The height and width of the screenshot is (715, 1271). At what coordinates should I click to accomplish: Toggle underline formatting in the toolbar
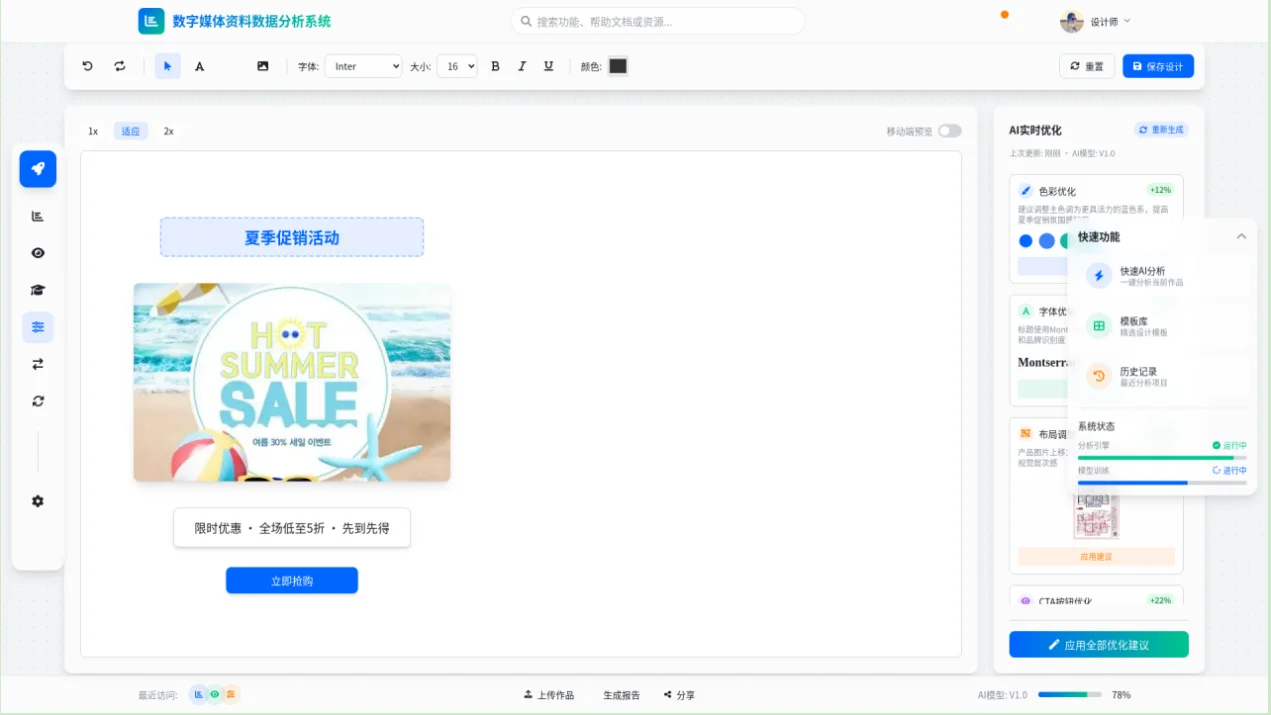pos(548,65)
